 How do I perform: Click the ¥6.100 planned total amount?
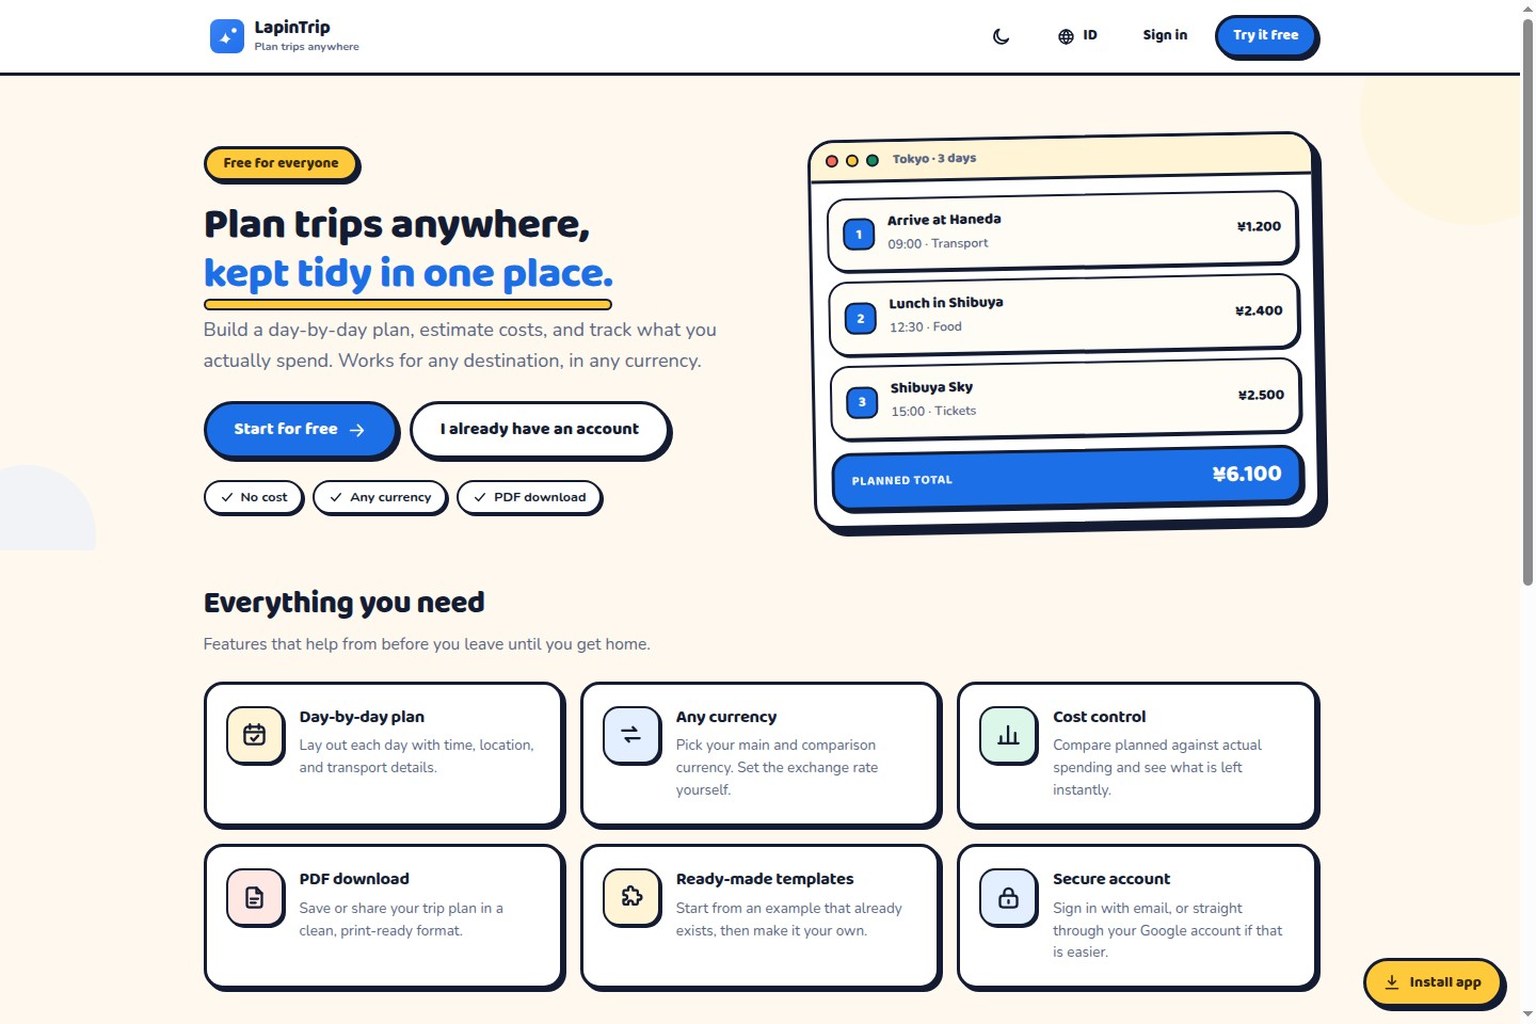[x=1247, y=473]
